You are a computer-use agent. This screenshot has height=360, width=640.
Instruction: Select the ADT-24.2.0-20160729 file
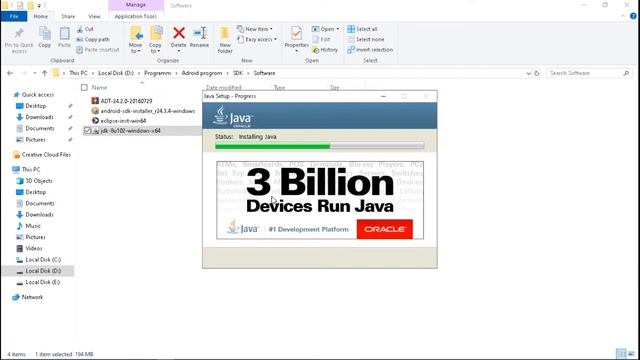(126, 101)
